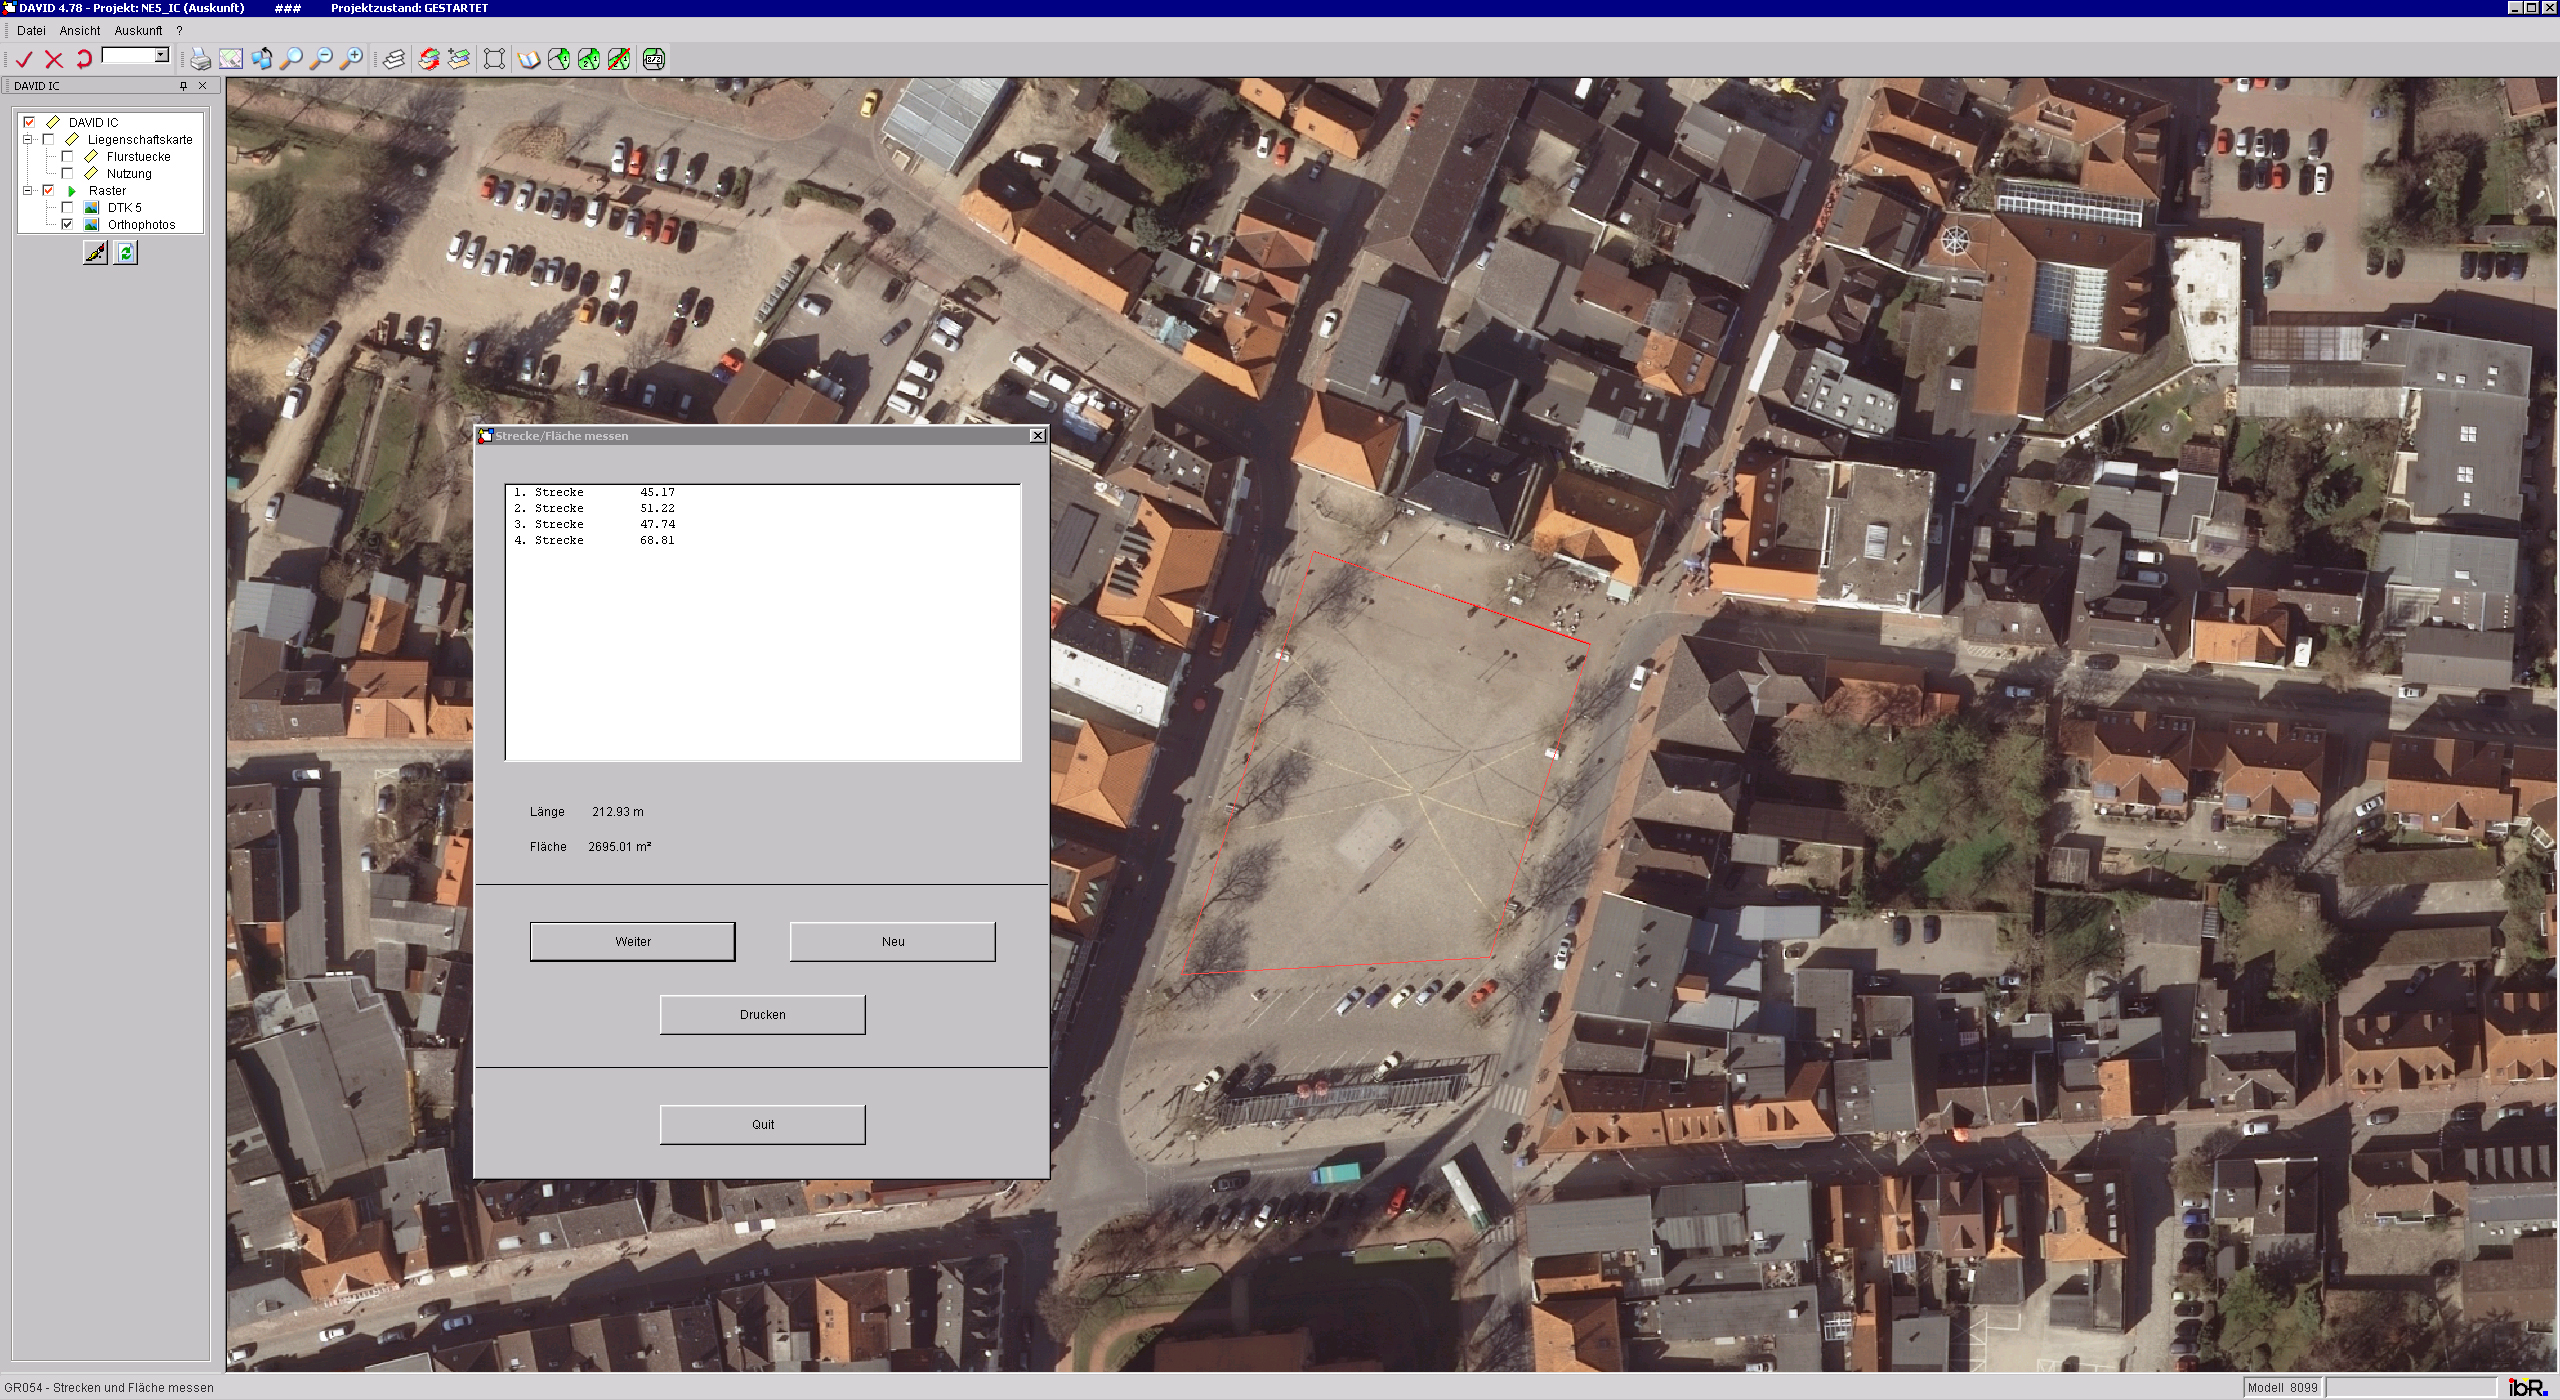Collapse the Raster tree node
The height and width of the screenshot is (1400, 2560).
click(28, 191)
